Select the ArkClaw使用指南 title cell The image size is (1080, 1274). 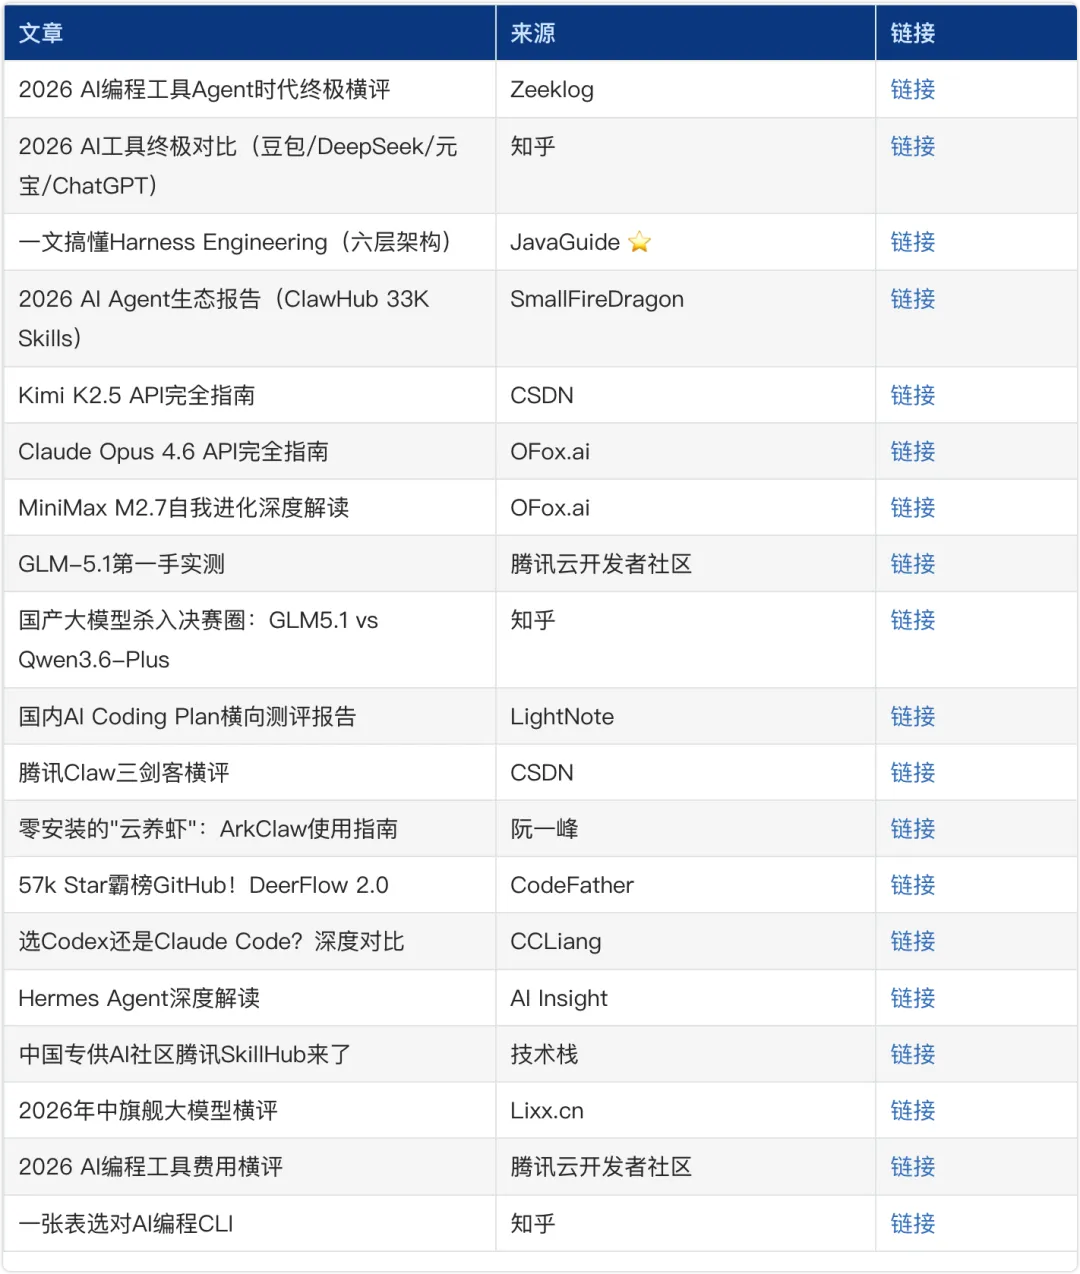[249, 829]
